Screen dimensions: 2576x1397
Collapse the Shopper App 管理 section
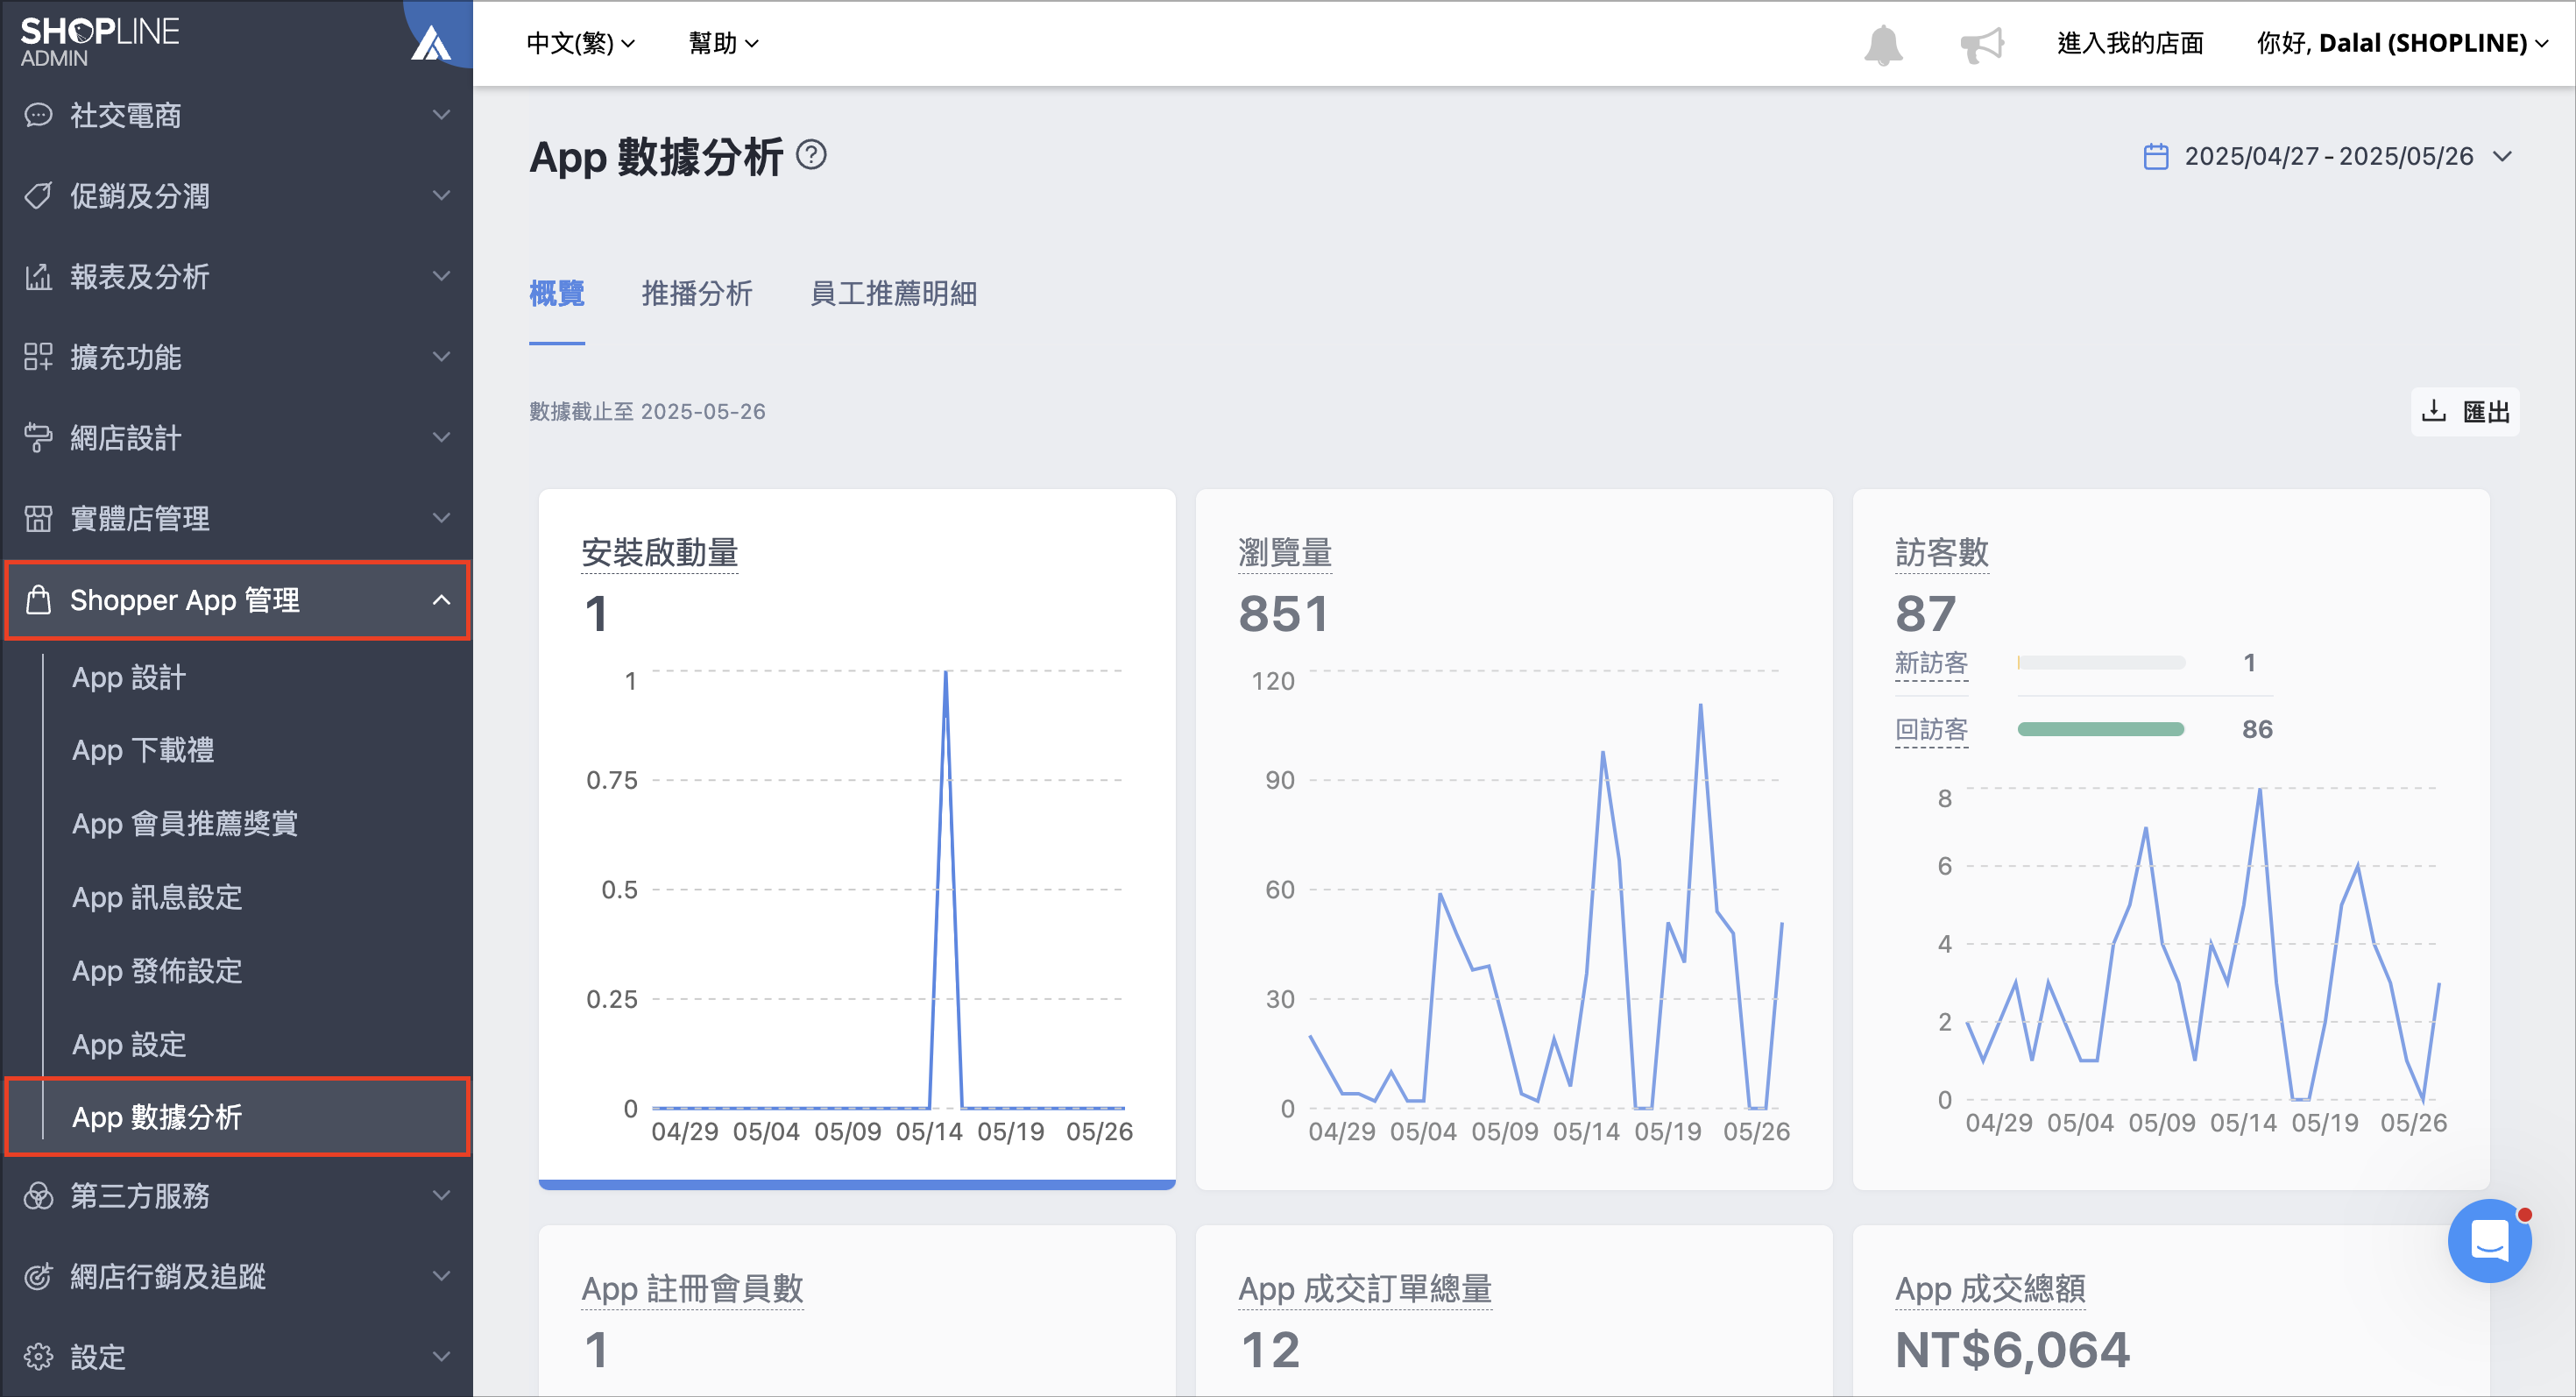[x=441, y=600]
